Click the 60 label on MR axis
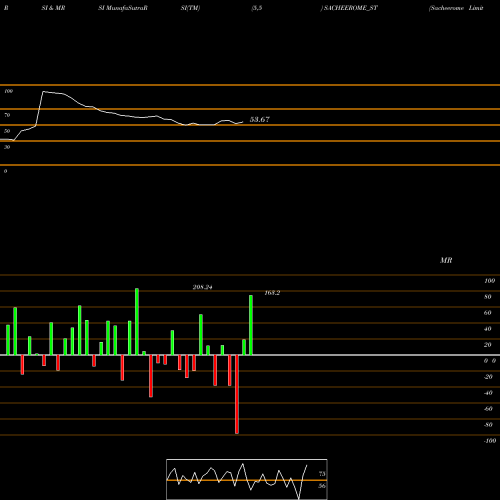Screen dimensions: 500x500 (x=488, y=313)
